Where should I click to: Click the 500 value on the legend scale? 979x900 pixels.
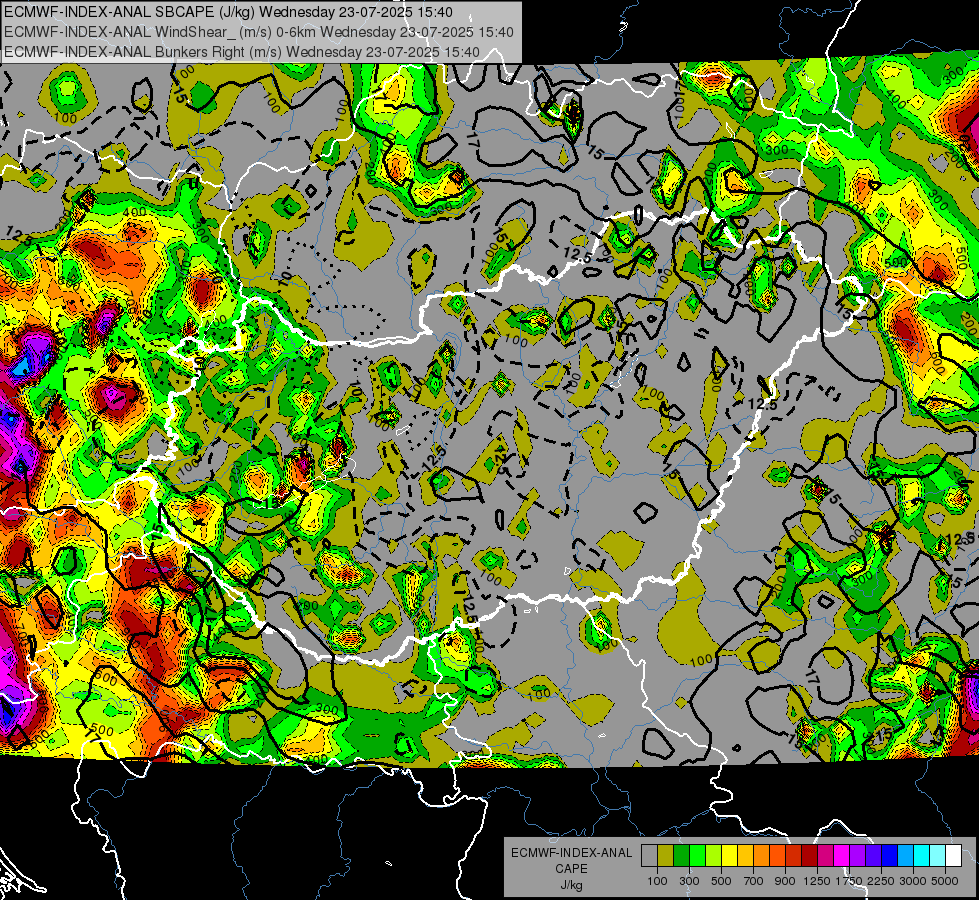click(x=721, y=881)
